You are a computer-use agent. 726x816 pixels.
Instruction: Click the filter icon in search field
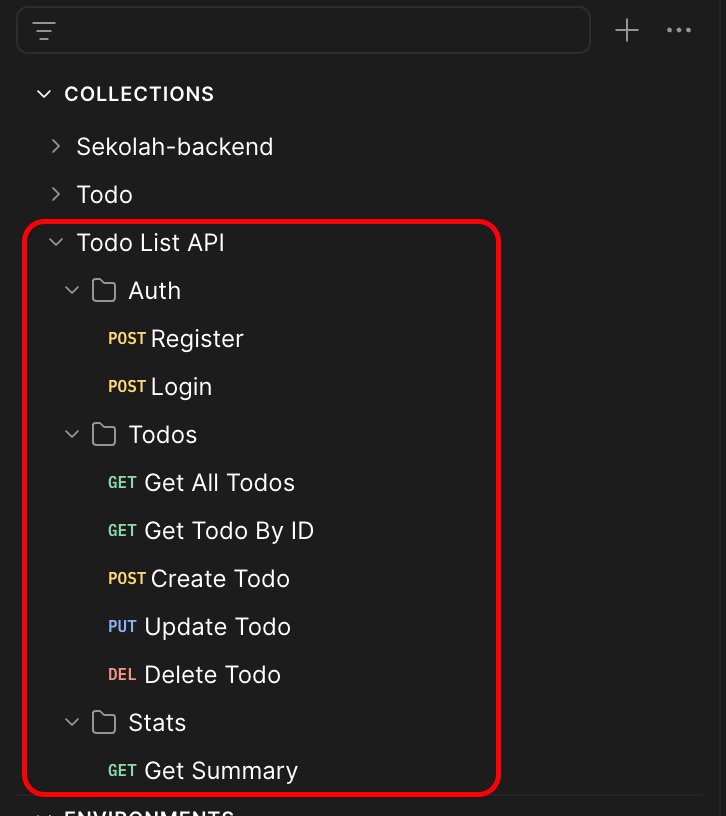point(44,31)
